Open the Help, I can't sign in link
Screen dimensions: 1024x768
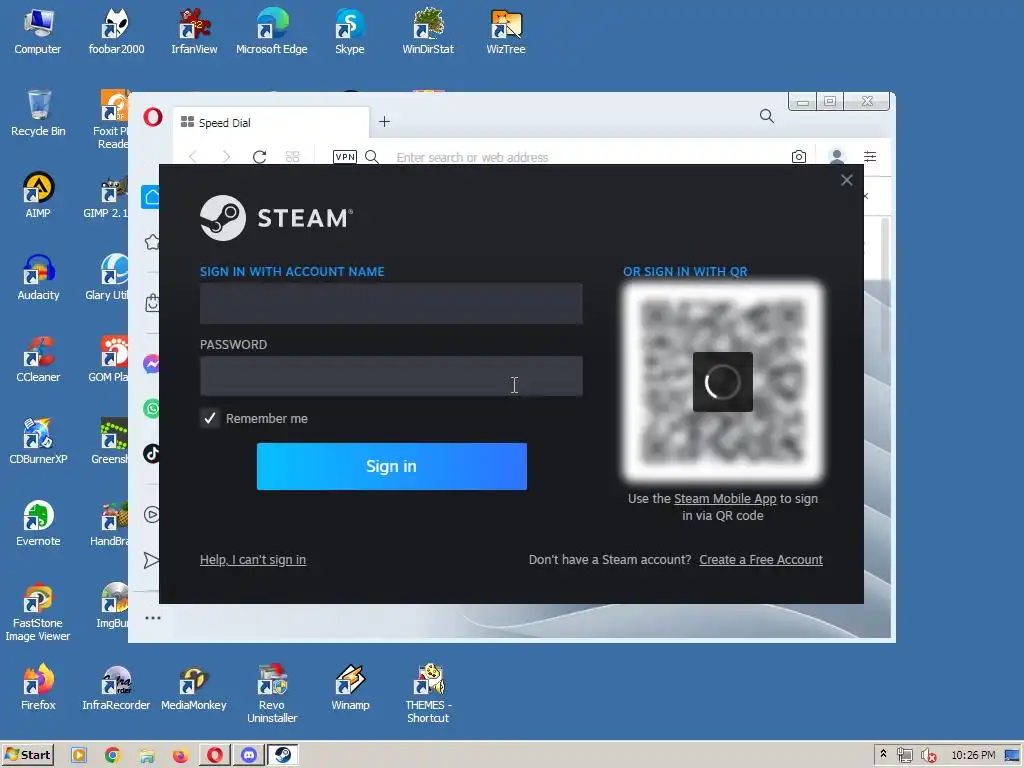(253, 560)
